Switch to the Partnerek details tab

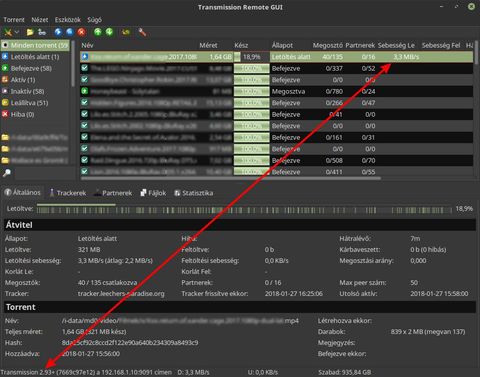[x=113, y=193]
